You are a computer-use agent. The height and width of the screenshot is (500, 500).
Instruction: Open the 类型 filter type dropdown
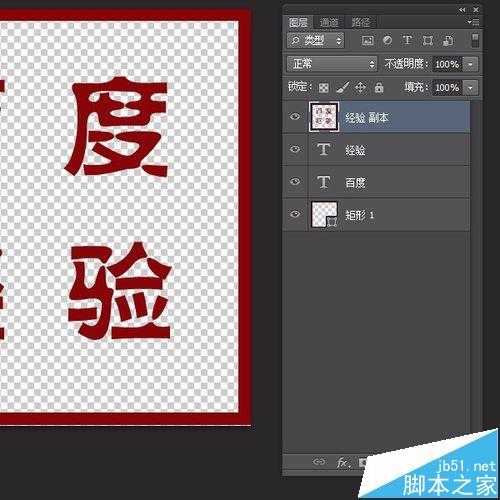pyautogui.click(x=315, y=41)
